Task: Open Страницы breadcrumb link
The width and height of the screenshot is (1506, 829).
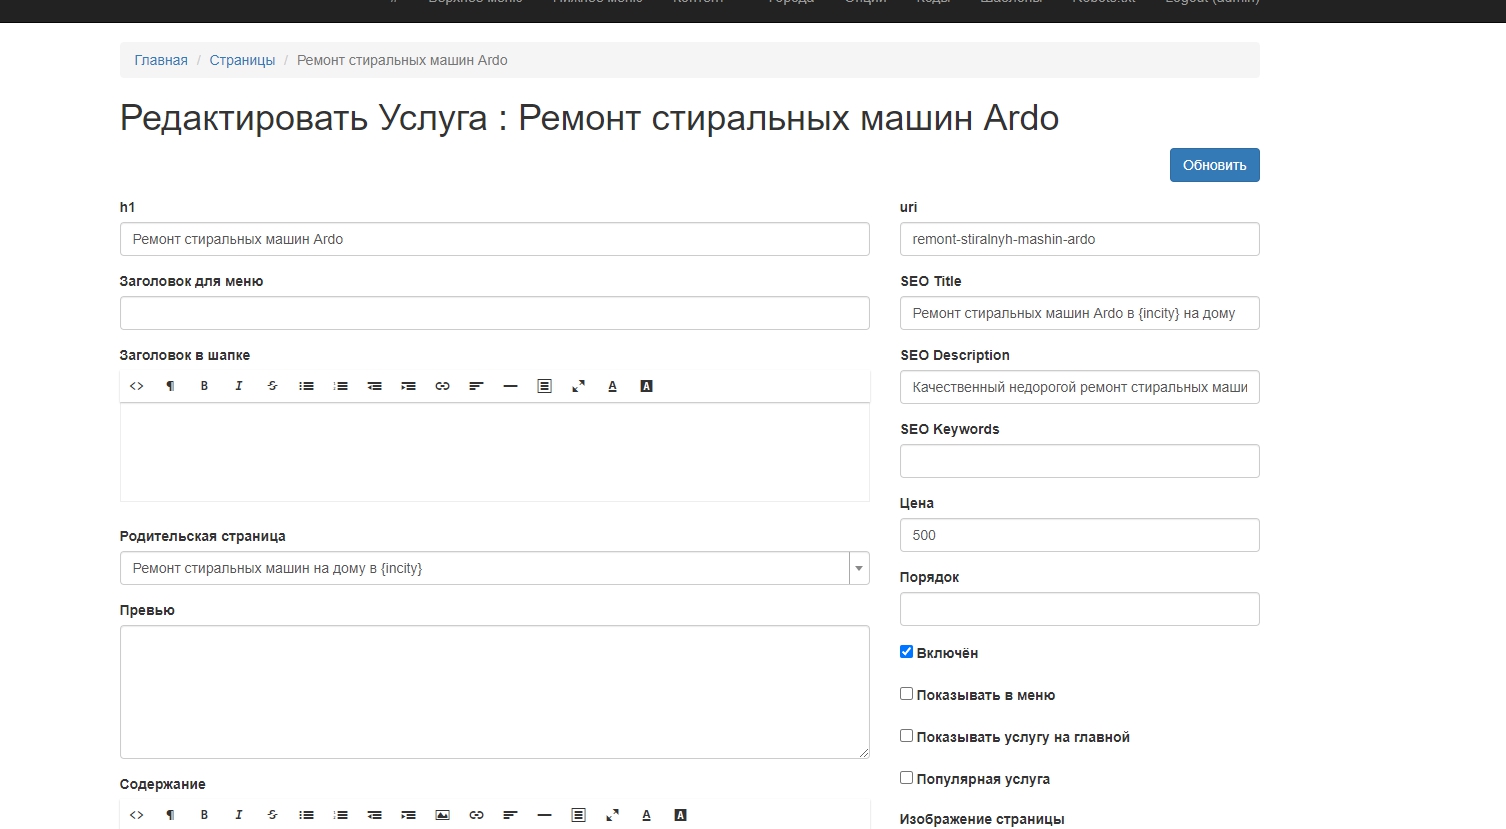Action: pos(242,60)
